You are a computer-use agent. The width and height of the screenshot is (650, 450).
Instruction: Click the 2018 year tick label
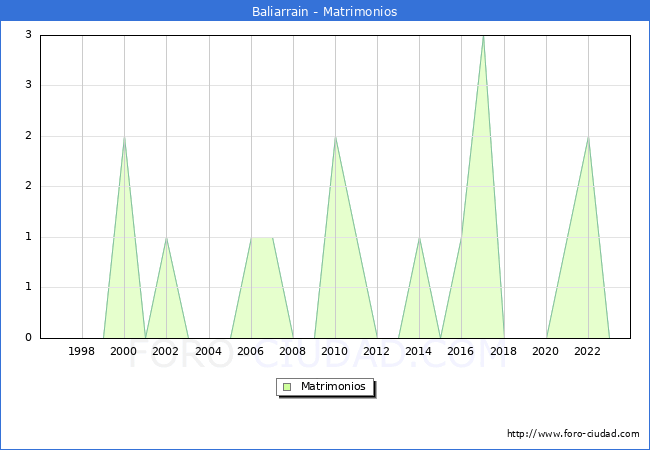click(x=503, y=351)
